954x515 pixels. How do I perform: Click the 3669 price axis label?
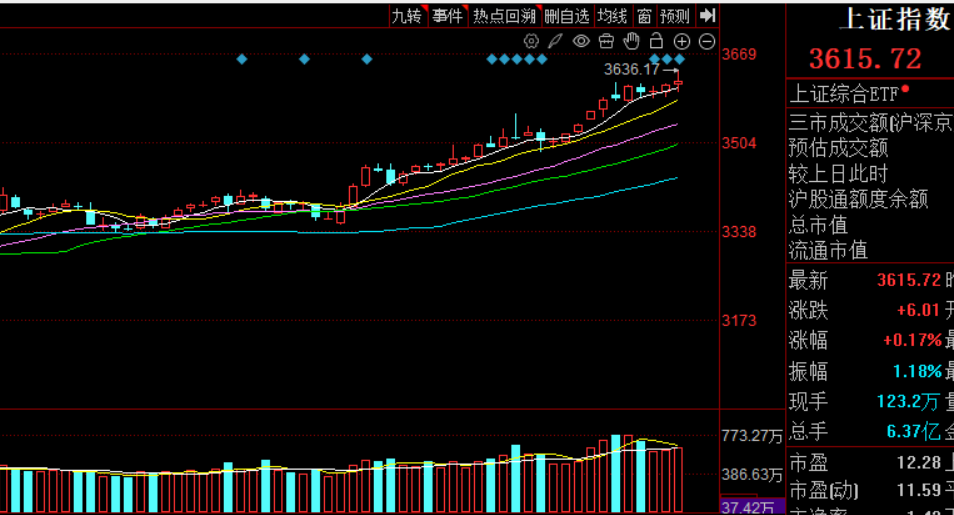point(739,54)
